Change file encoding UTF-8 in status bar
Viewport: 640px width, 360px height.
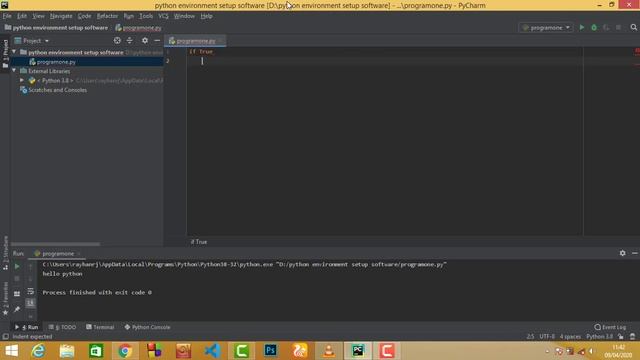point(547,337)
